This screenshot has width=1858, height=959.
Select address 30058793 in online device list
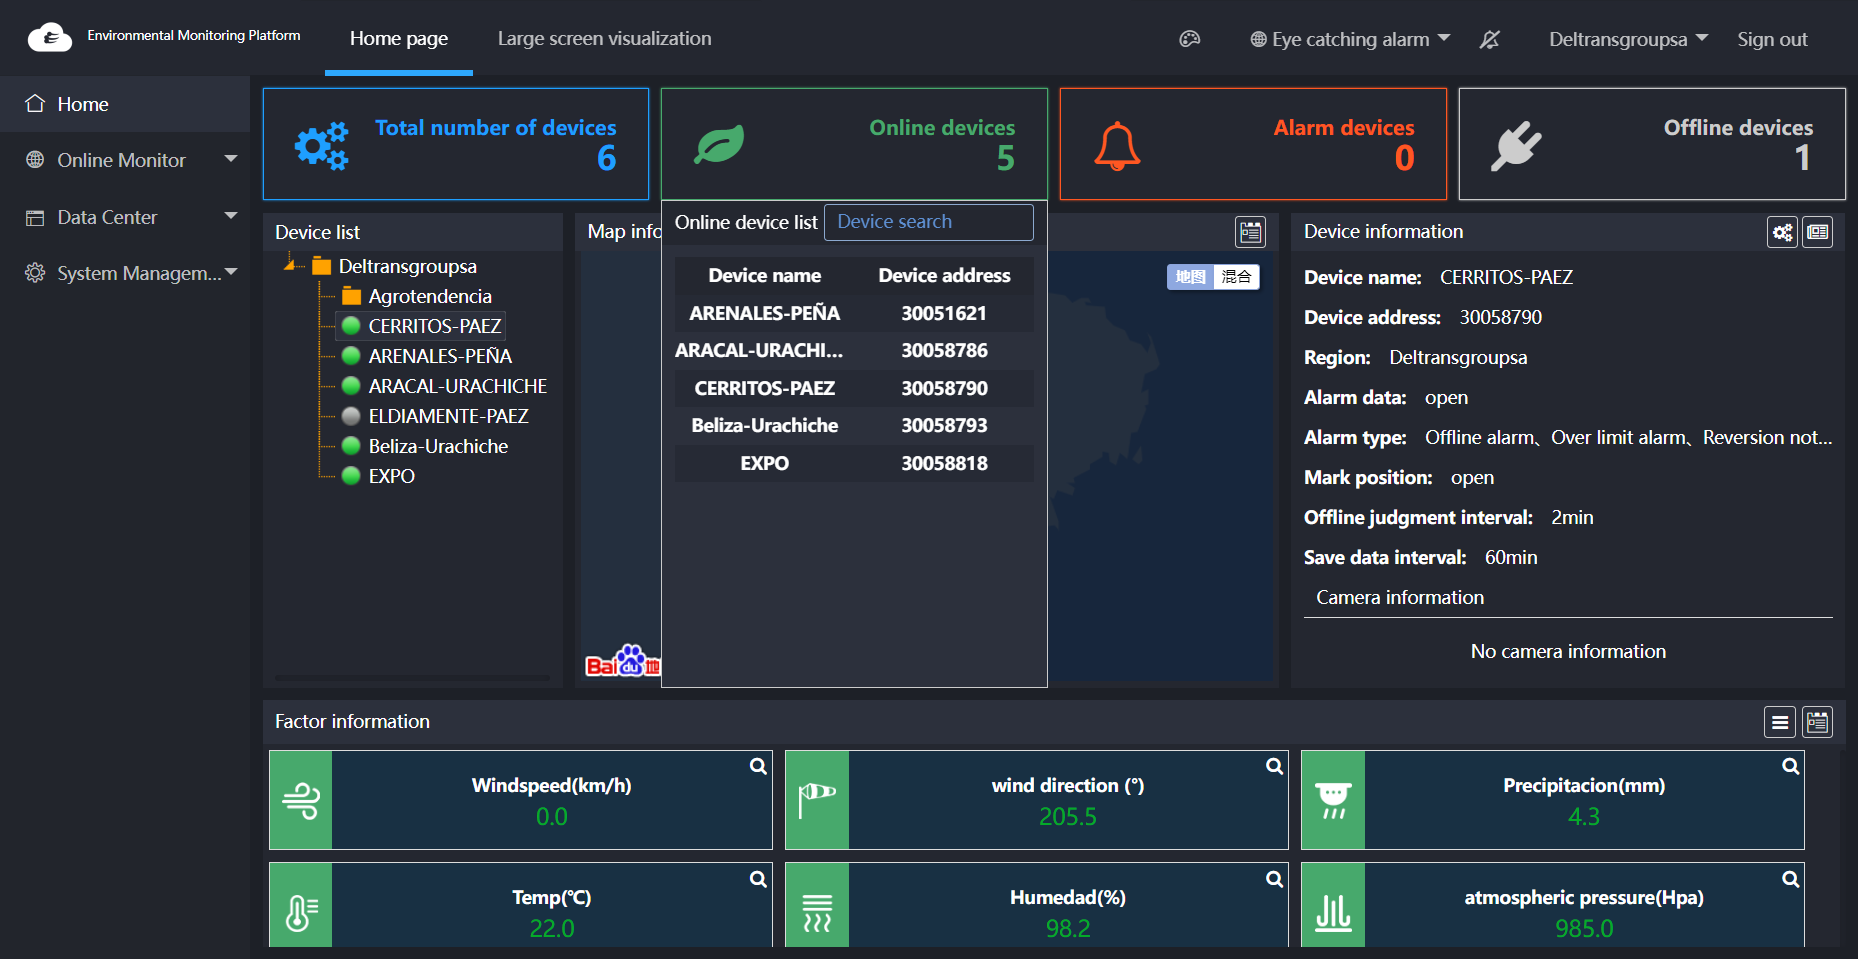point(944,425)
